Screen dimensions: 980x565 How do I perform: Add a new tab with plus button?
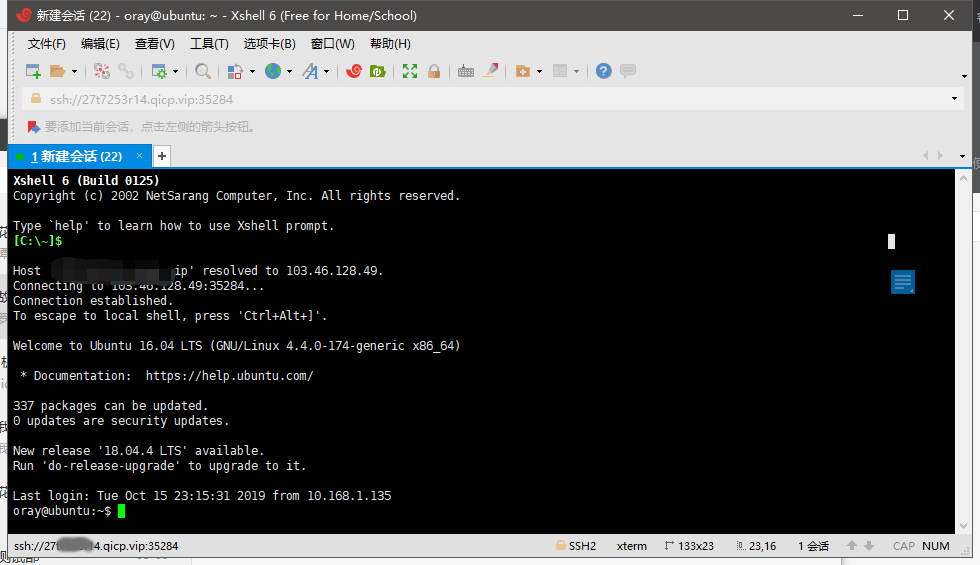coord(162,156)
